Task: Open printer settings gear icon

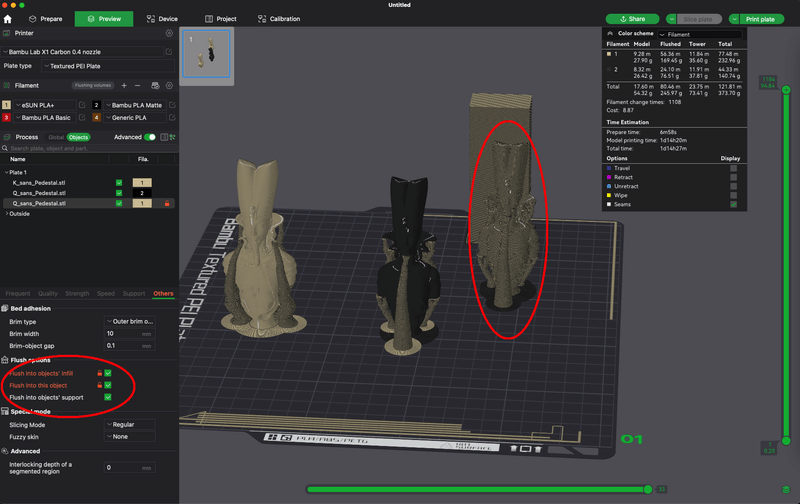Action: (169, 33)
